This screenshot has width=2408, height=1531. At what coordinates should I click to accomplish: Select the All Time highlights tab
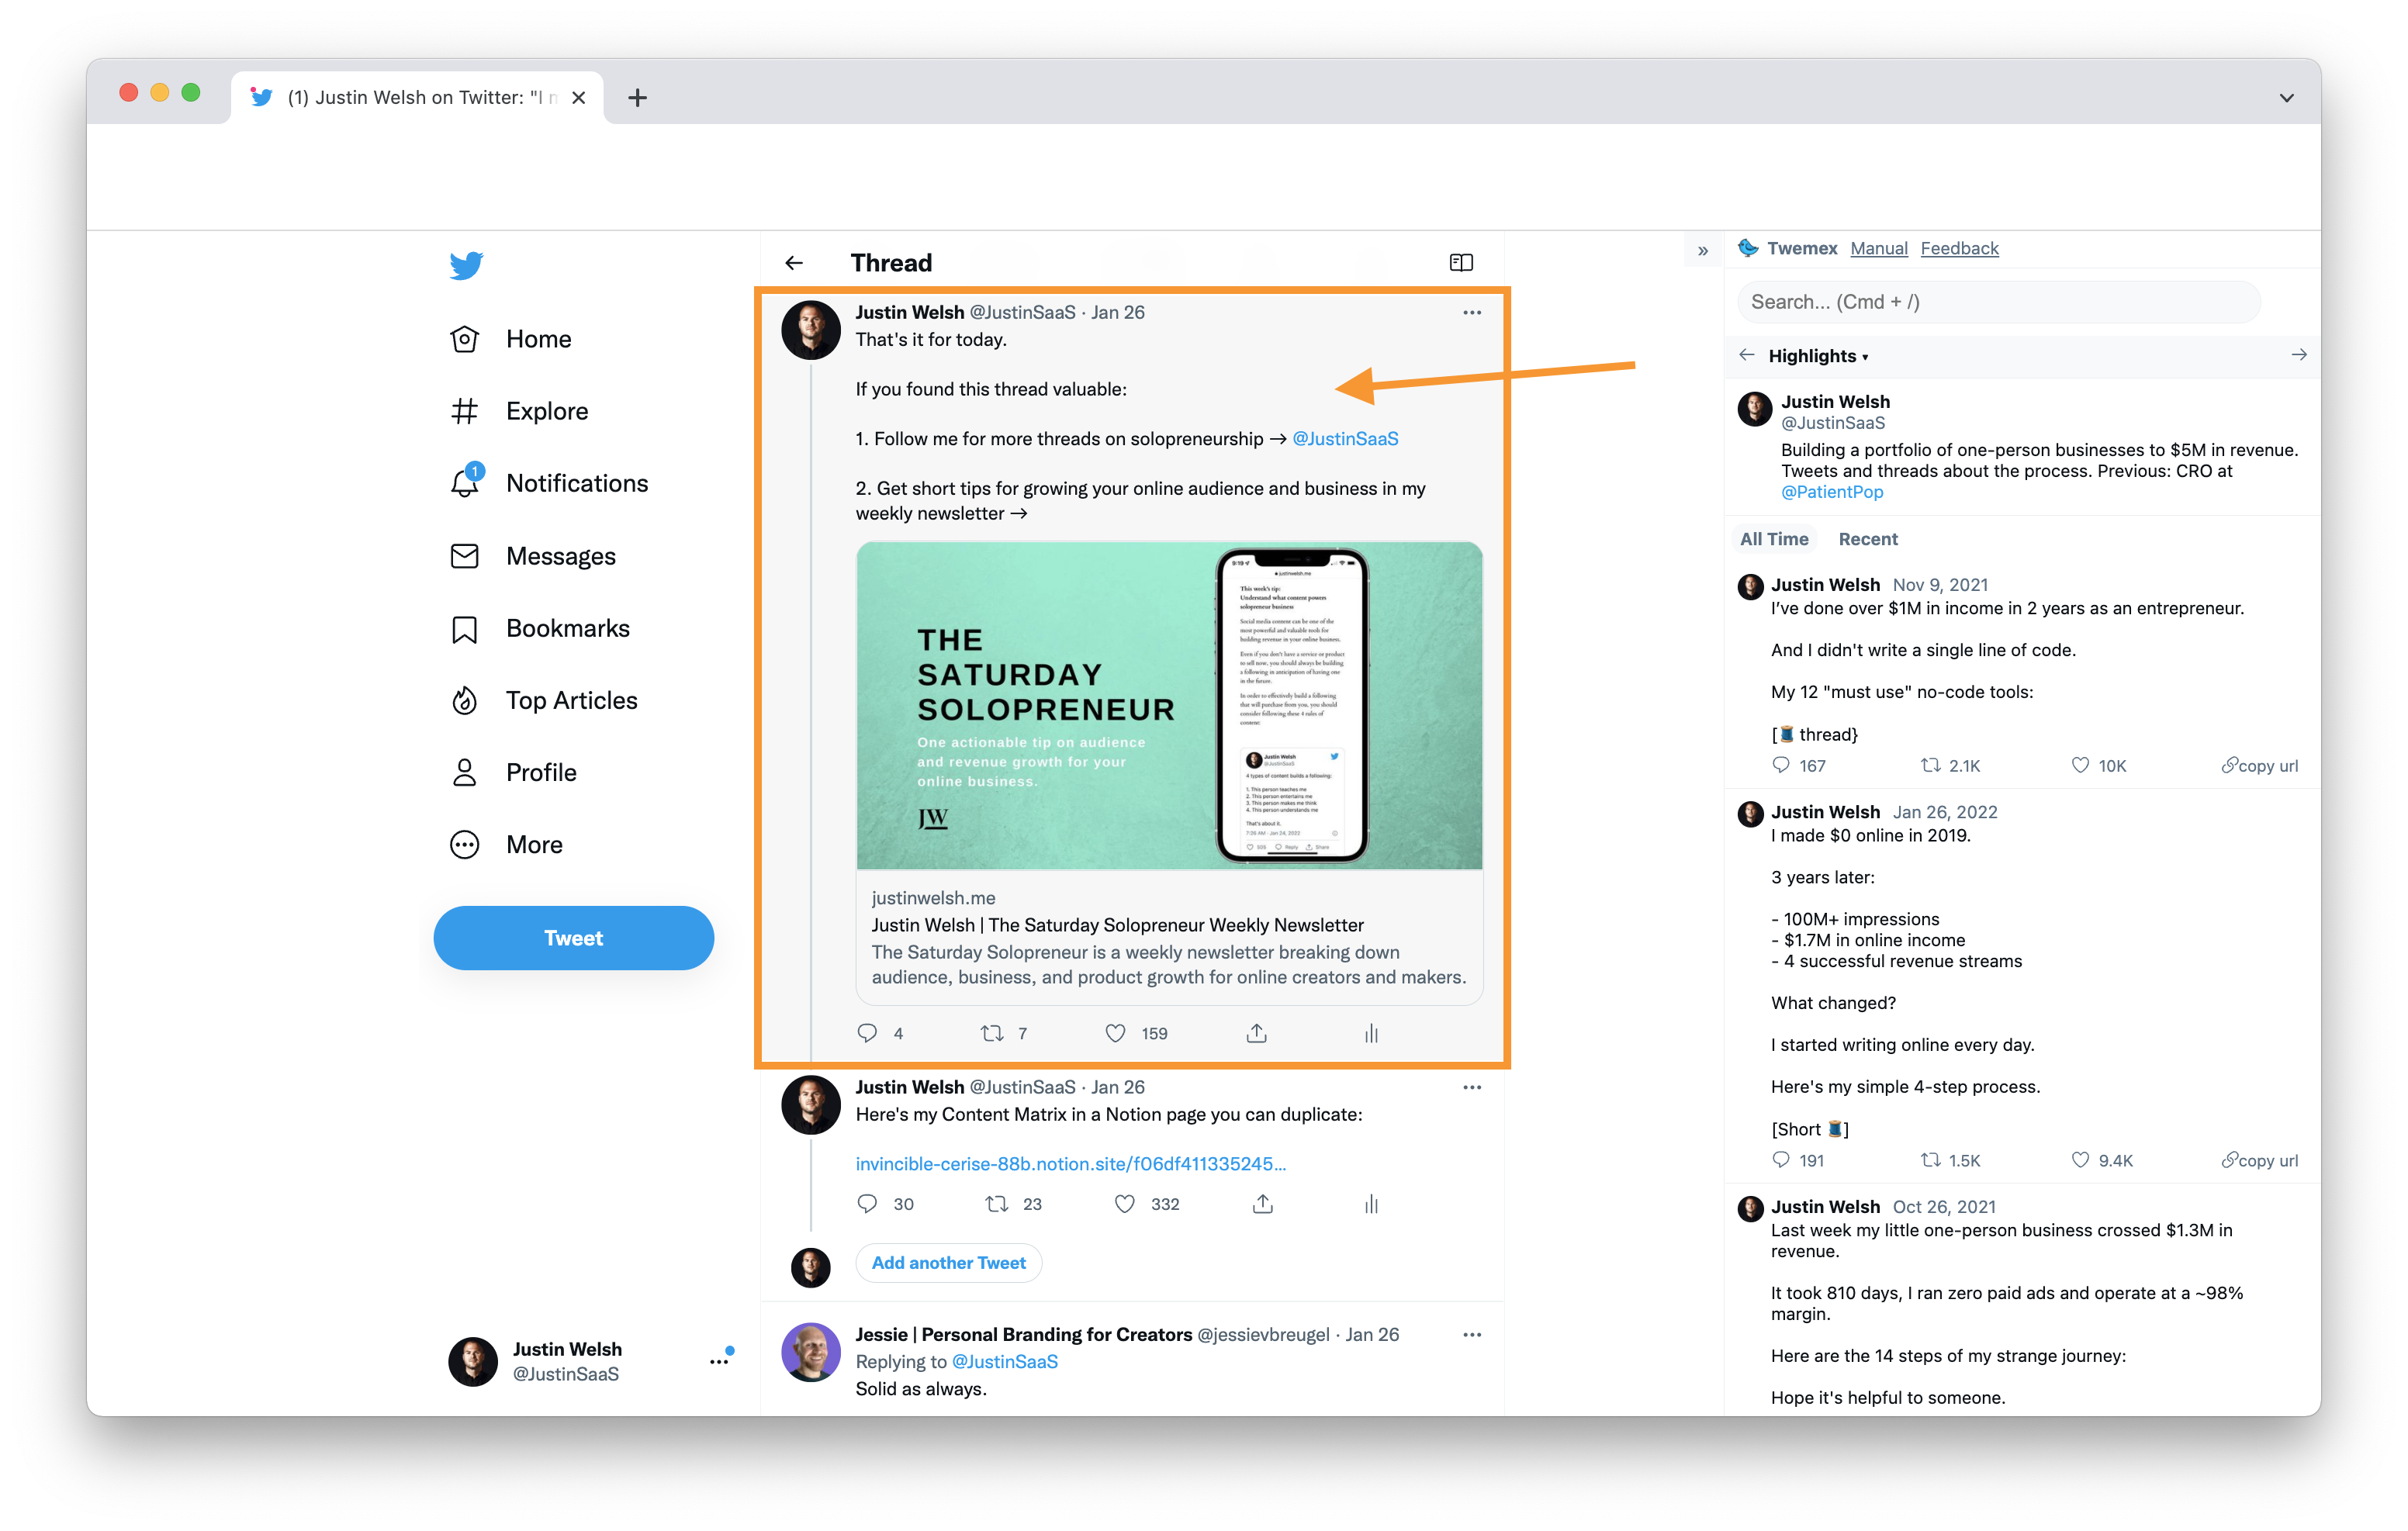coord(1774,539)
